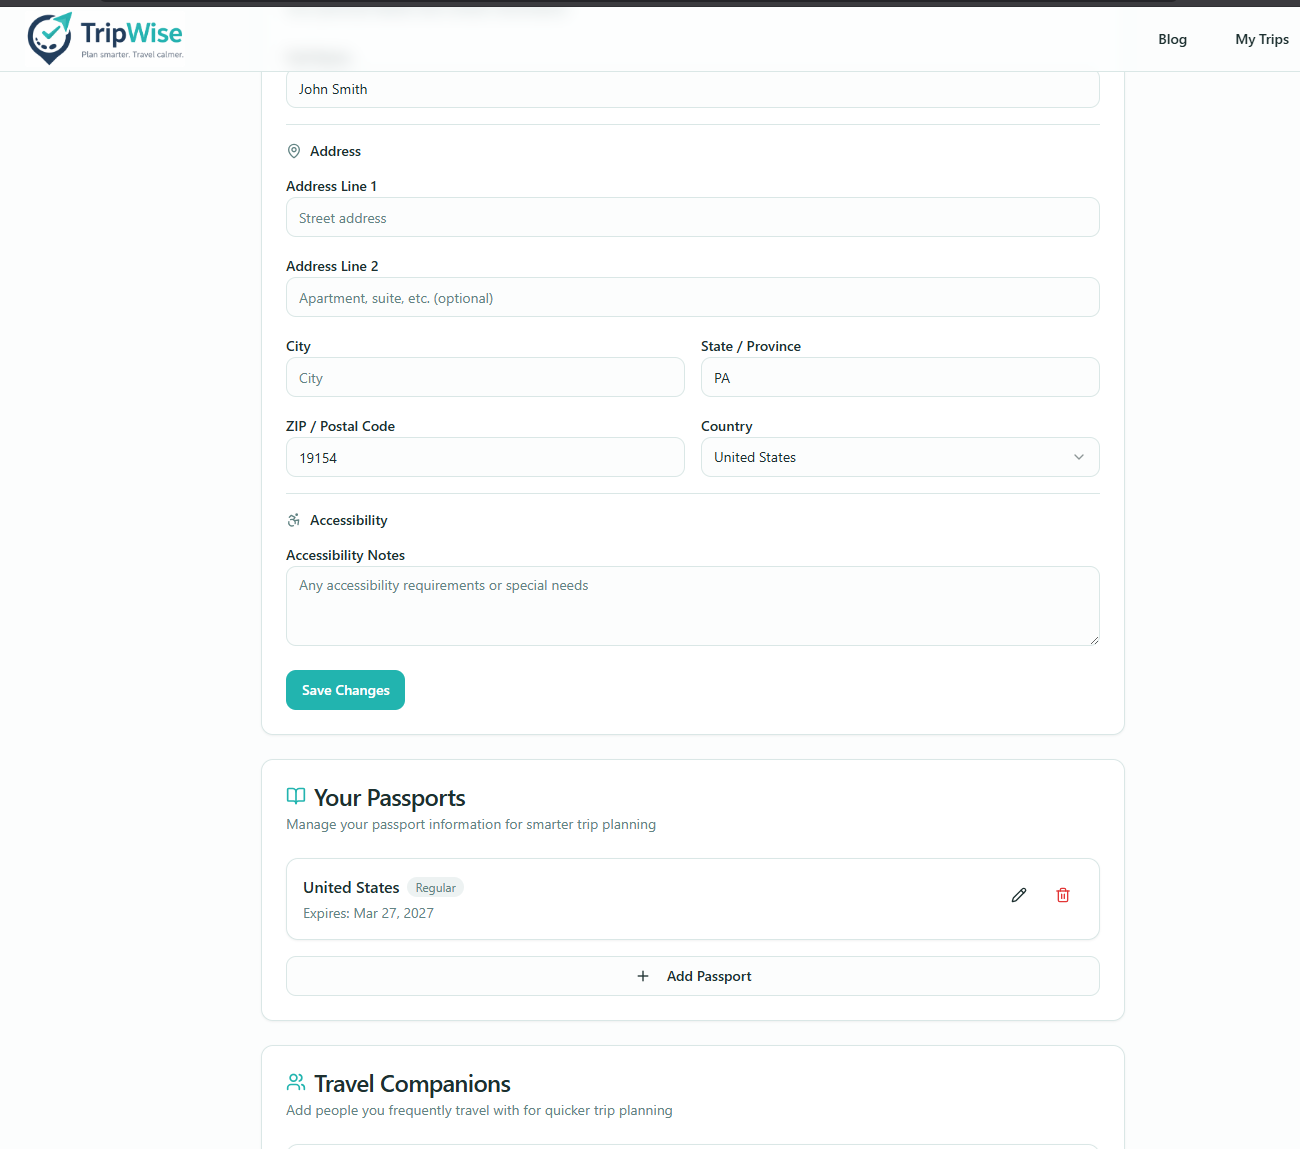
Task: Click the Your Passports book icon
Action: point(295,796)
